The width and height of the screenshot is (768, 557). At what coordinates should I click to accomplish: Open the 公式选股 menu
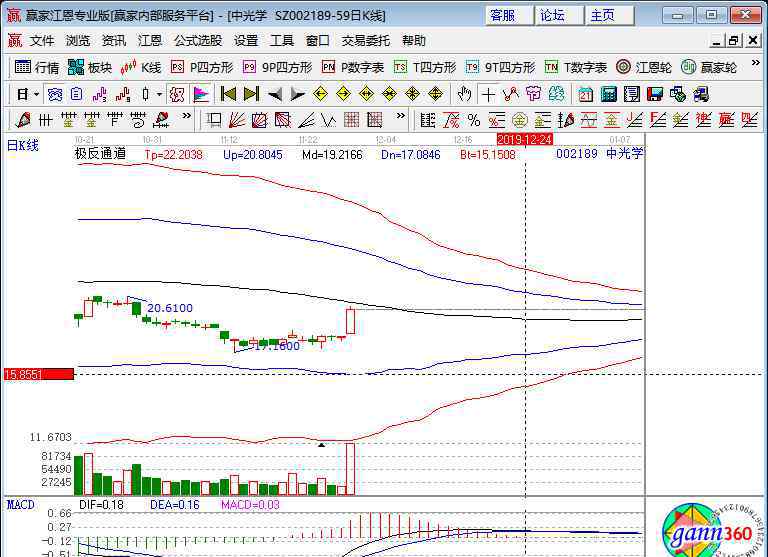coord(198,41)
